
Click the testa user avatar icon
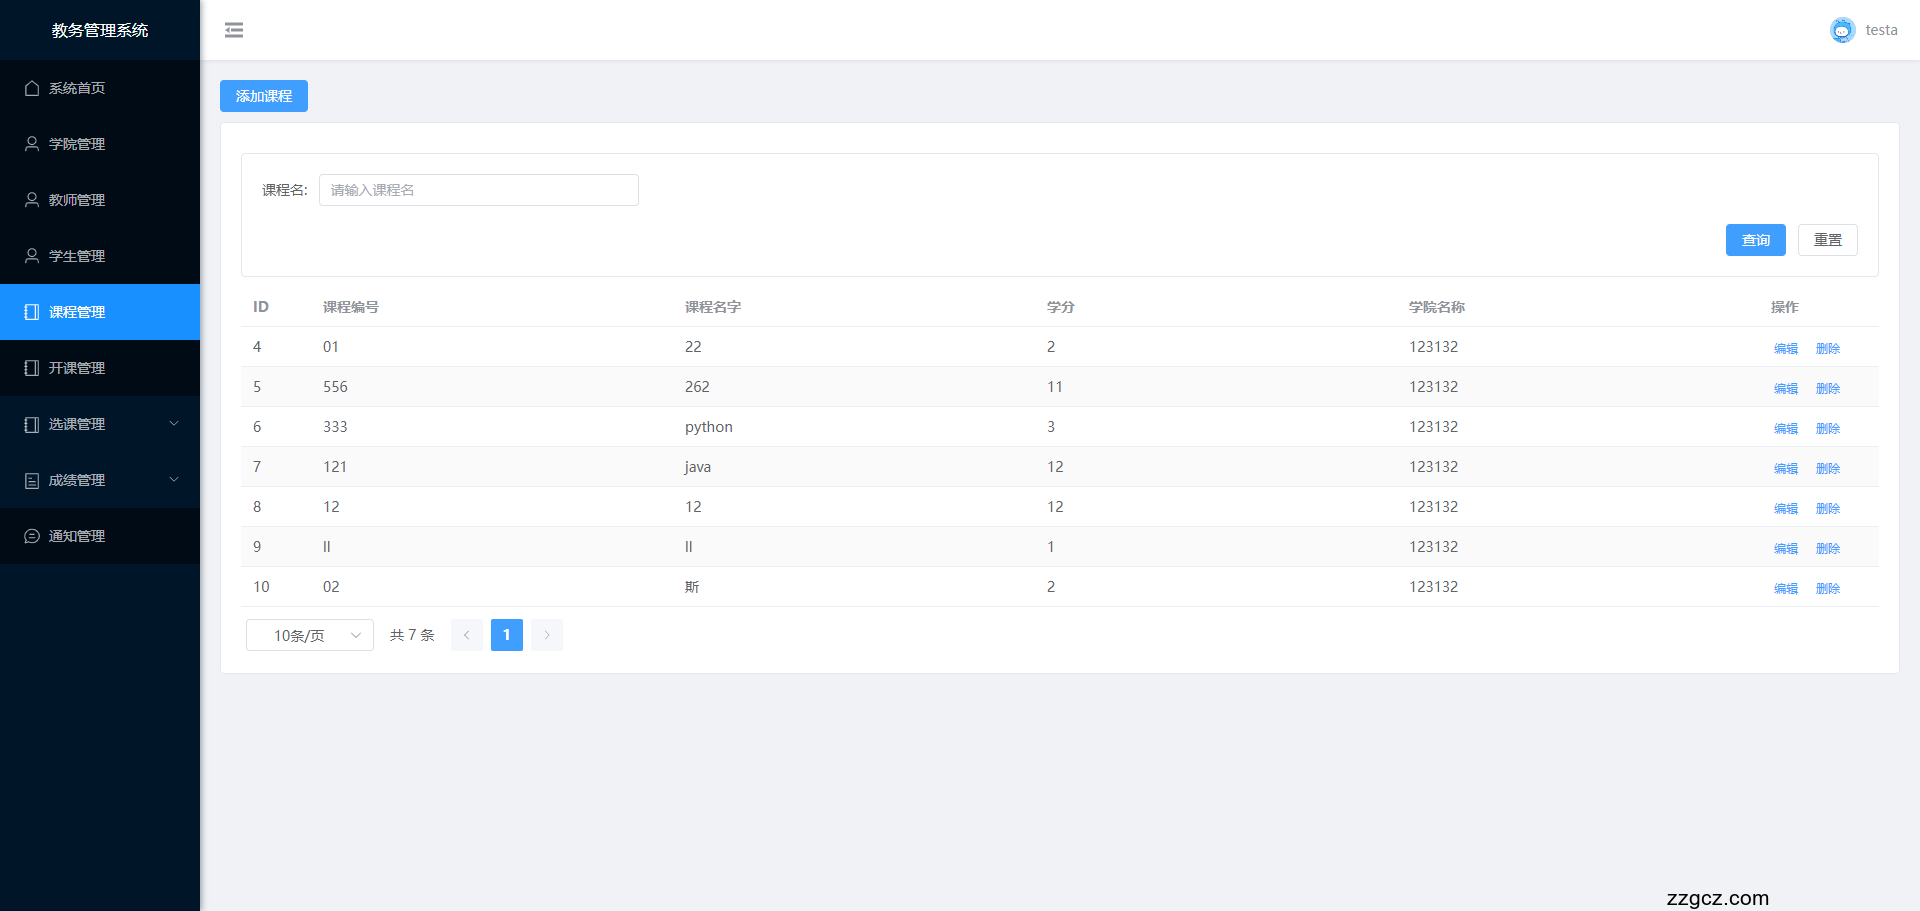[x=1842, y=30]
